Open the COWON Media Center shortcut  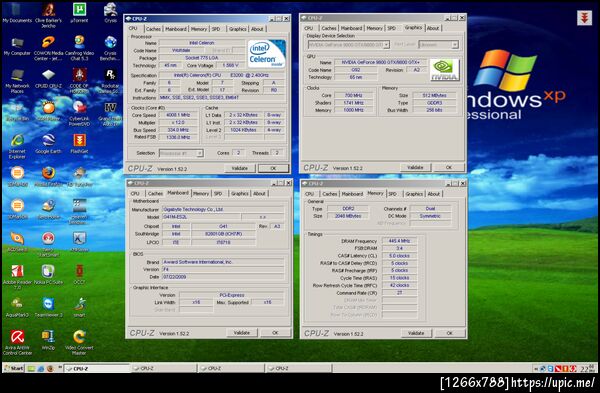(x=48, y=48)
